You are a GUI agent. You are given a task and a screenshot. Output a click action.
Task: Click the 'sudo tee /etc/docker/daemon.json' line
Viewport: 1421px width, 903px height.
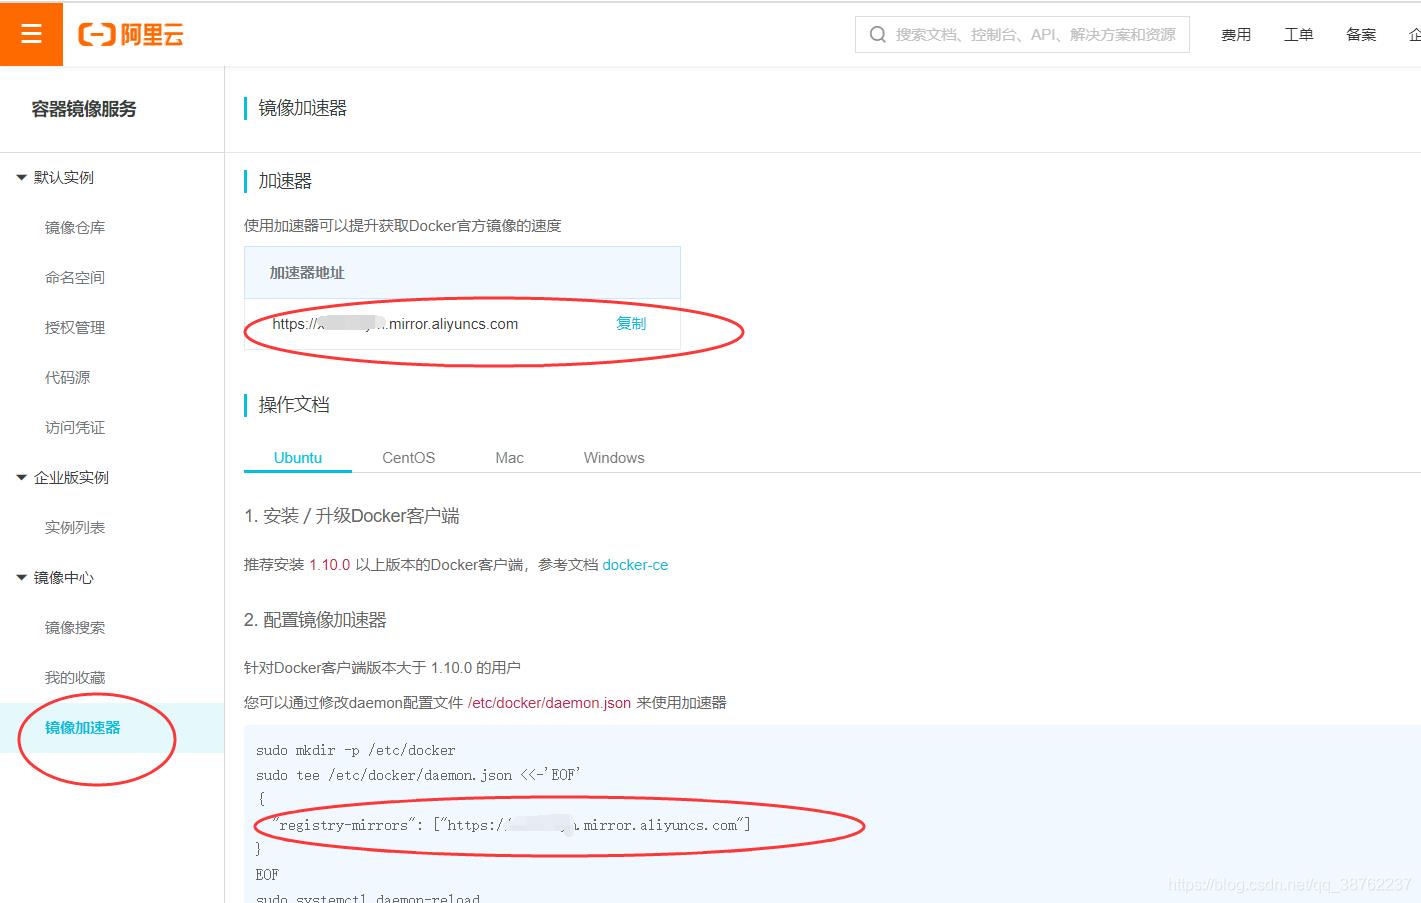418,775
